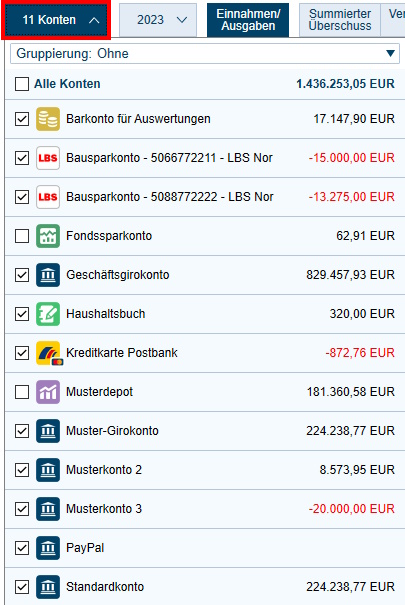Click the Musterkonto 2 balance amount
This screenshot has width=405, height=605.
pyautogui.click(x=357, y=470)
